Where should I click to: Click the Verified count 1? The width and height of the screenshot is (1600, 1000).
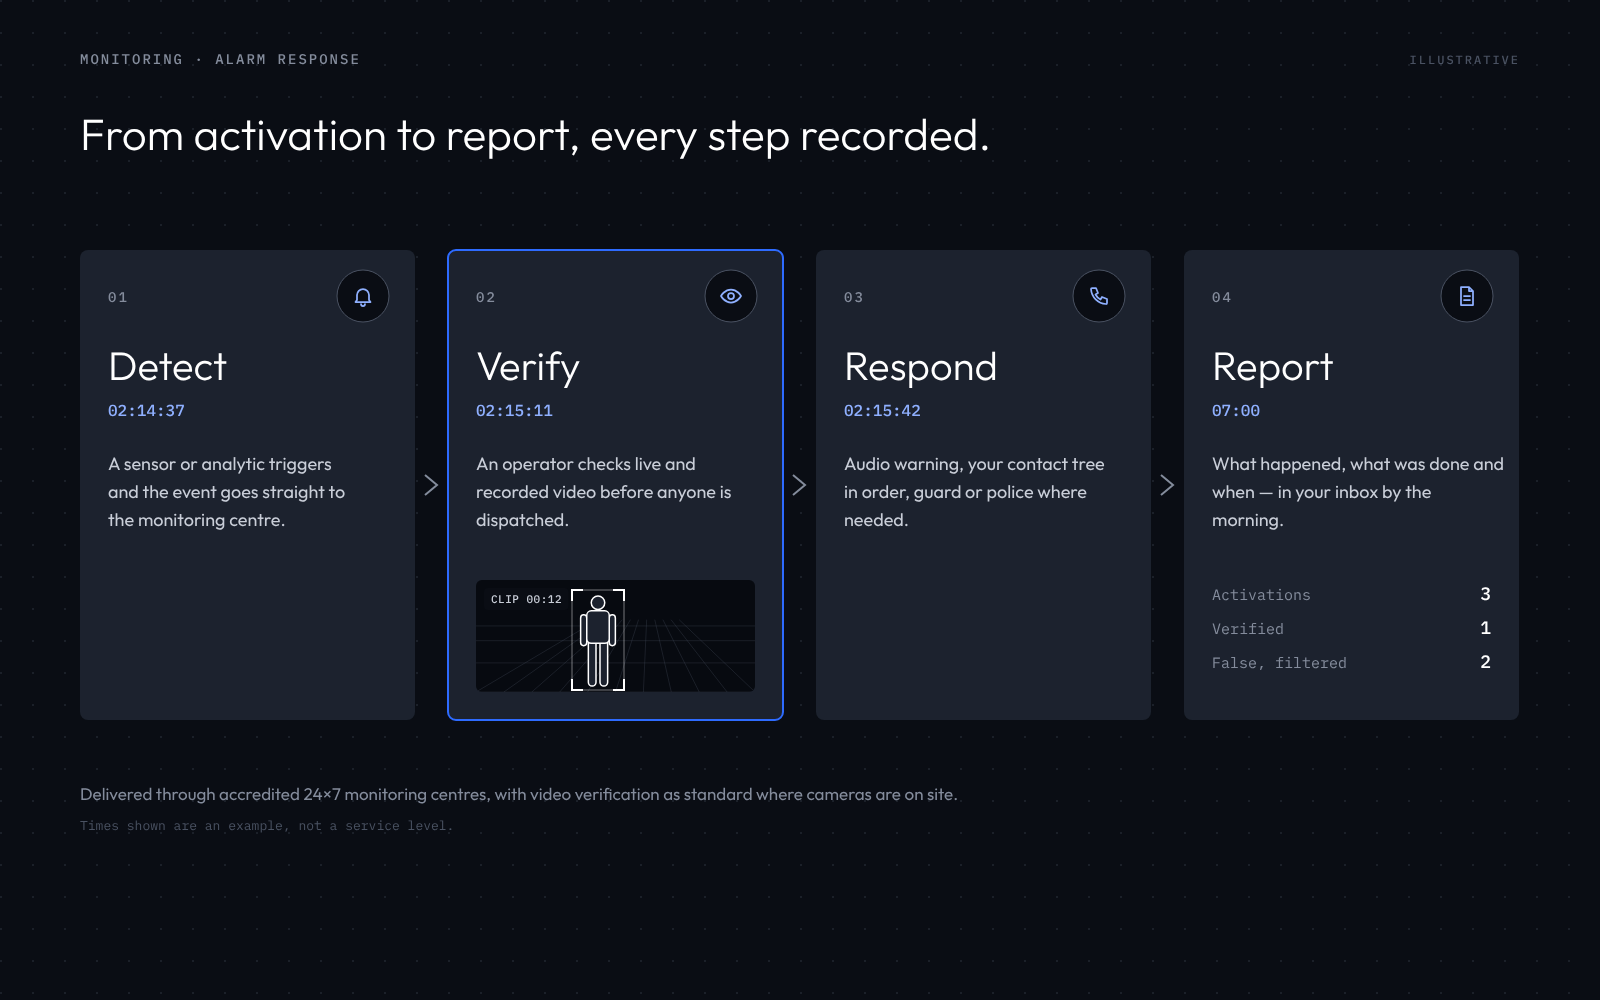[1485, 628]
